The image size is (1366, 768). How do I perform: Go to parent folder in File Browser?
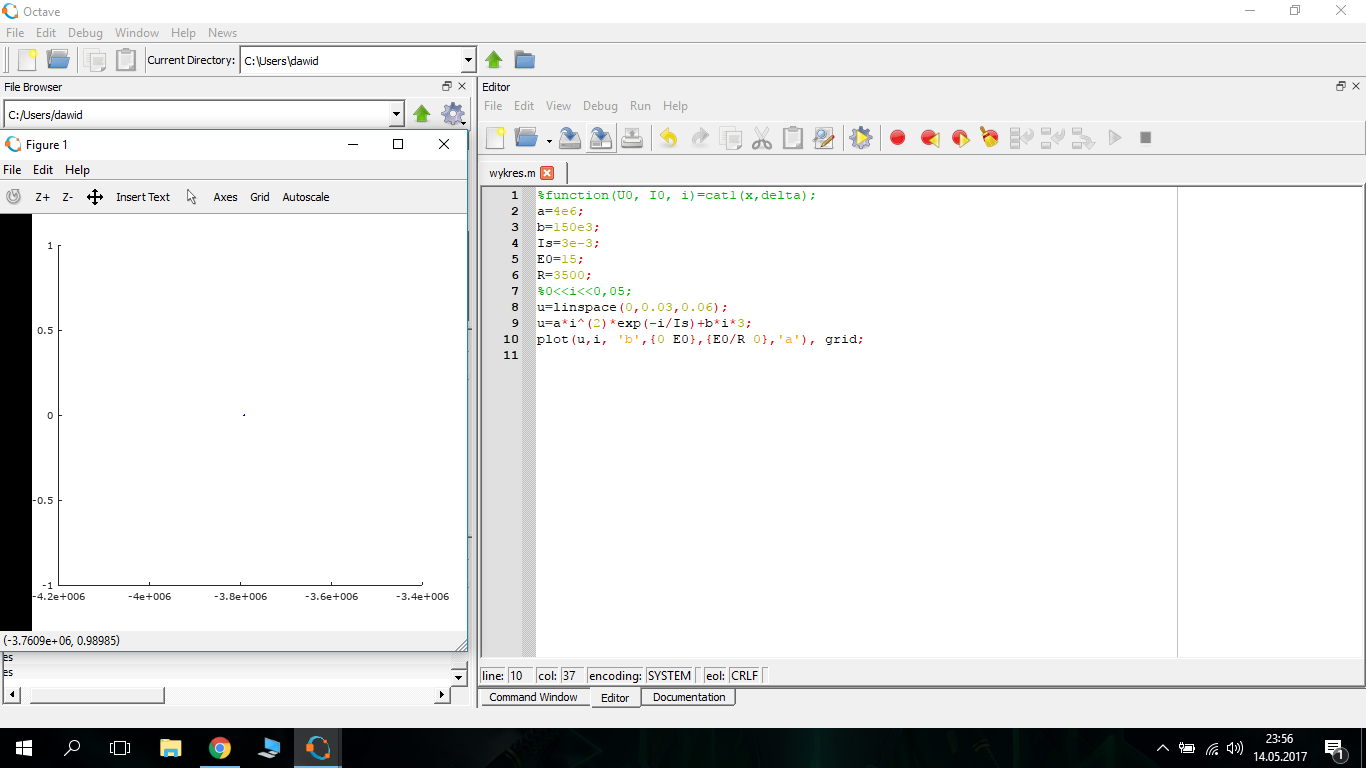pyautogui.click(x=422, y=114)
